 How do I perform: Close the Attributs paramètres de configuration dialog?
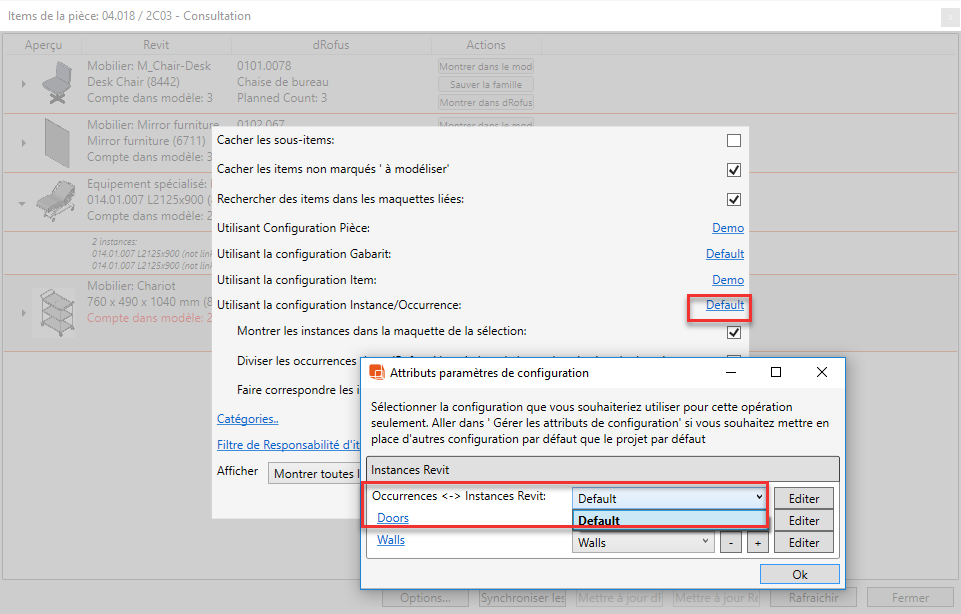(821, 372)
